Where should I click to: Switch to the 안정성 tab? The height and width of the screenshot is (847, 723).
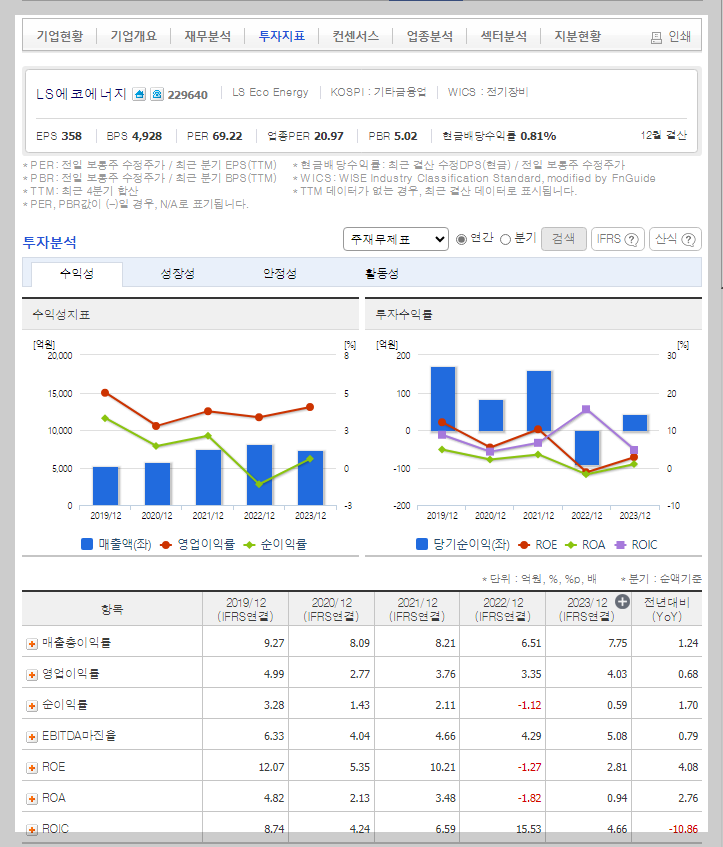[280, 274]
